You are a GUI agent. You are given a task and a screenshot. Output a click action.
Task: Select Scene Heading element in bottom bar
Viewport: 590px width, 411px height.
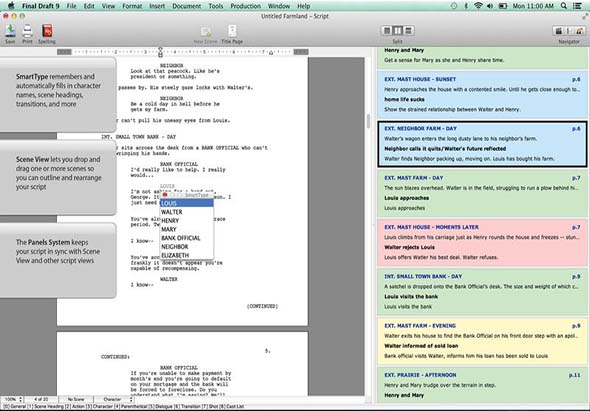46,406
